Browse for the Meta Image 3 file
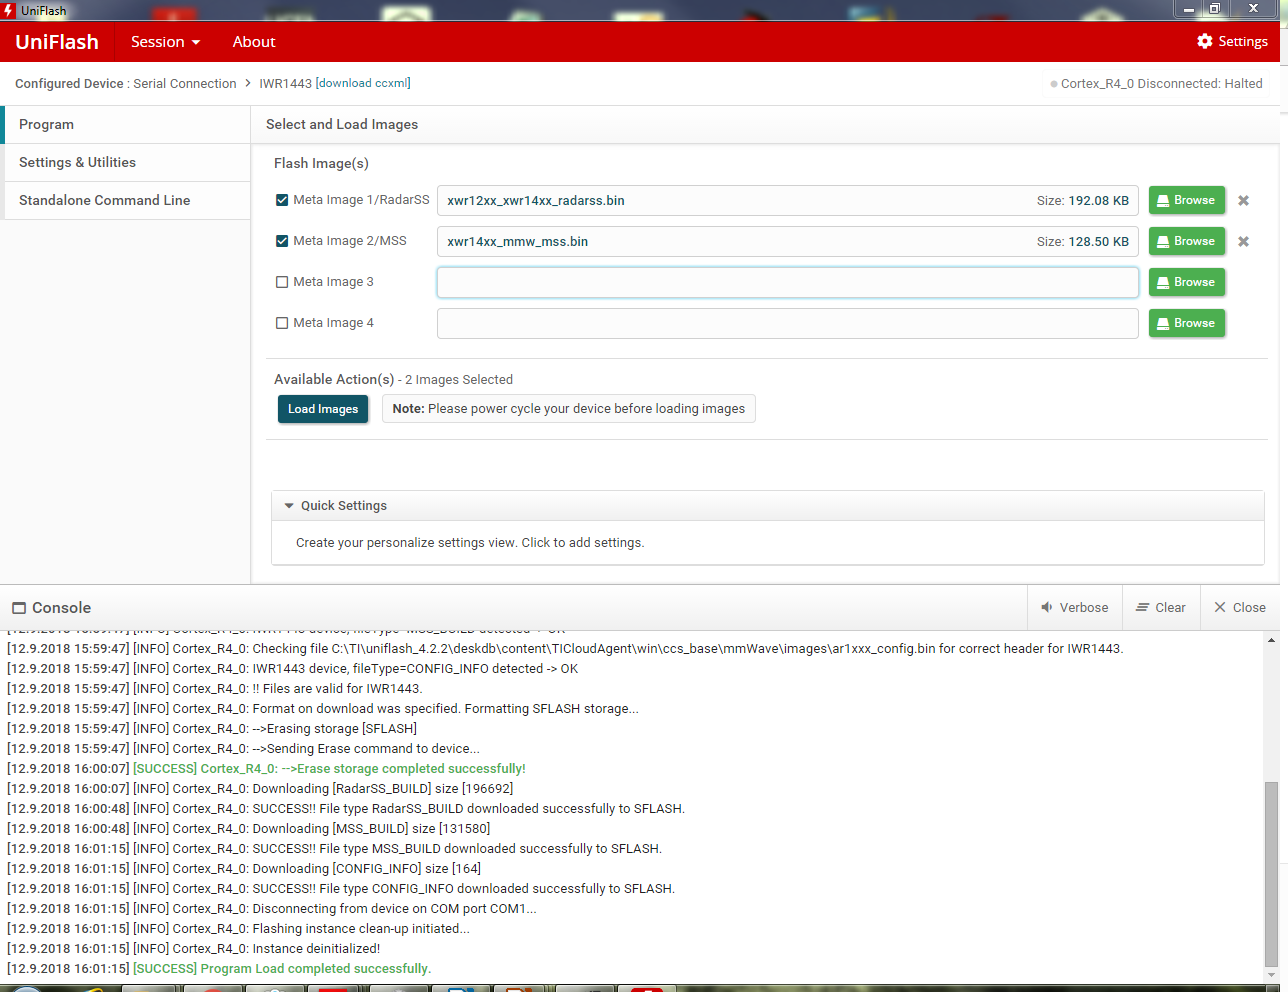This screenshot has height=992, width=1288. click(x=1187, y=282)
